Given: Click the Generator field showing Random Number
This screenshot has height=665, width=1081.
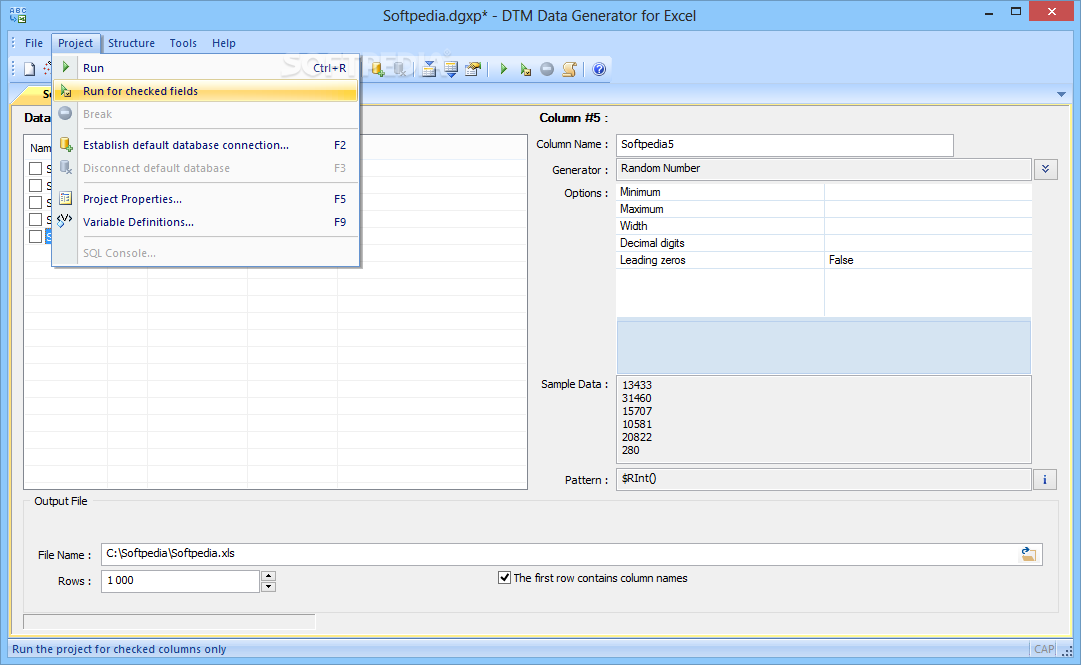Looking at the screenshot, I should pyautogui.click(x=824, y=169).
